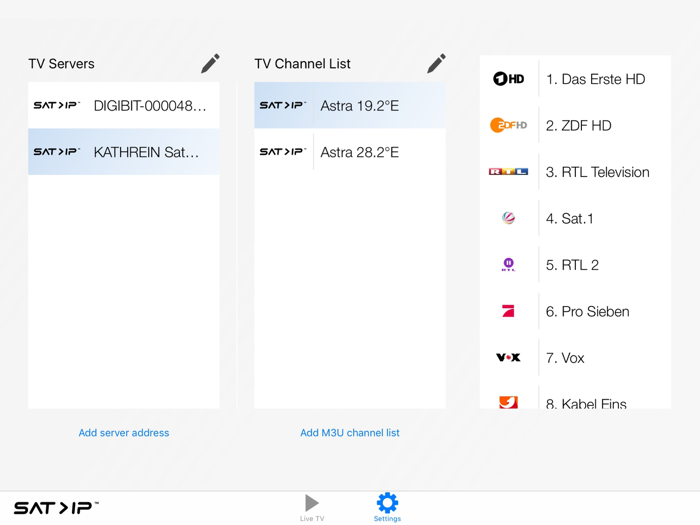Select channel 3. RTL Television

click(x=575, y=172)
